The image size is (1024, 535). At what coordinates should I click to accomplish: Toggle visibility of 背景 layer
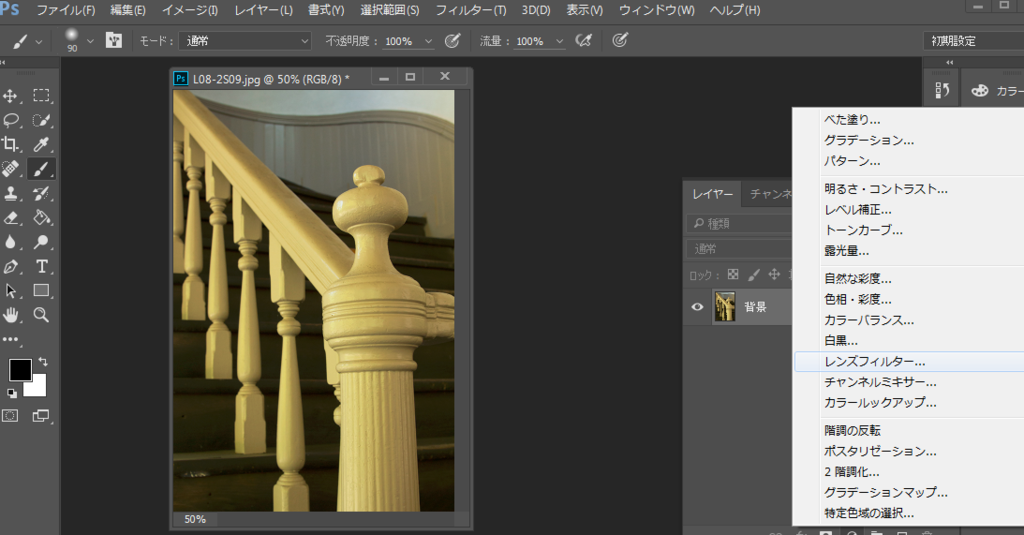(697, 307)
